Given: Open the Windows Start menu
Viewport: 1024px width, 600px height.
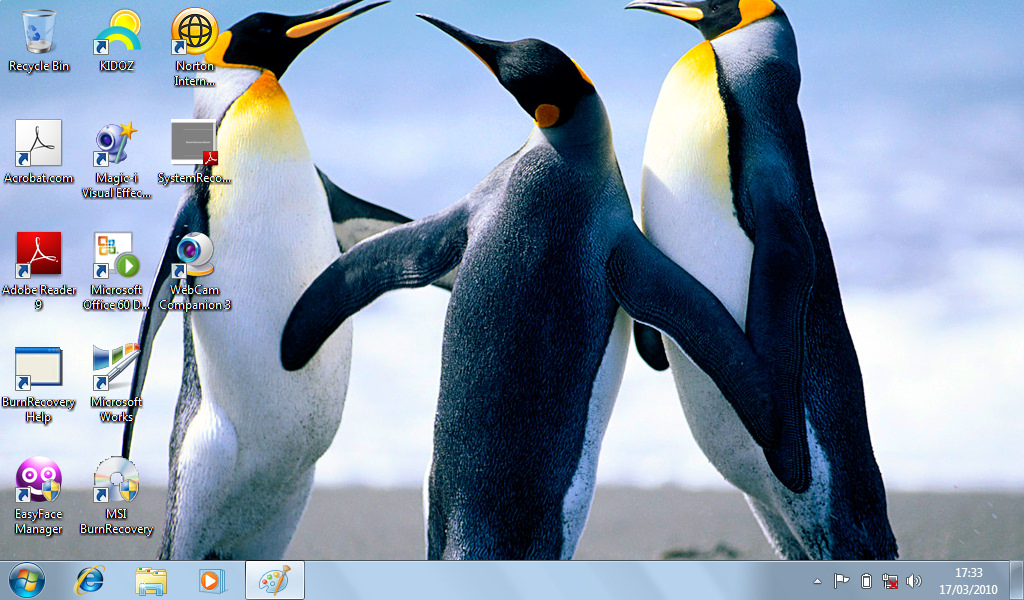Looking at the screenshot, I should [27, 580].
